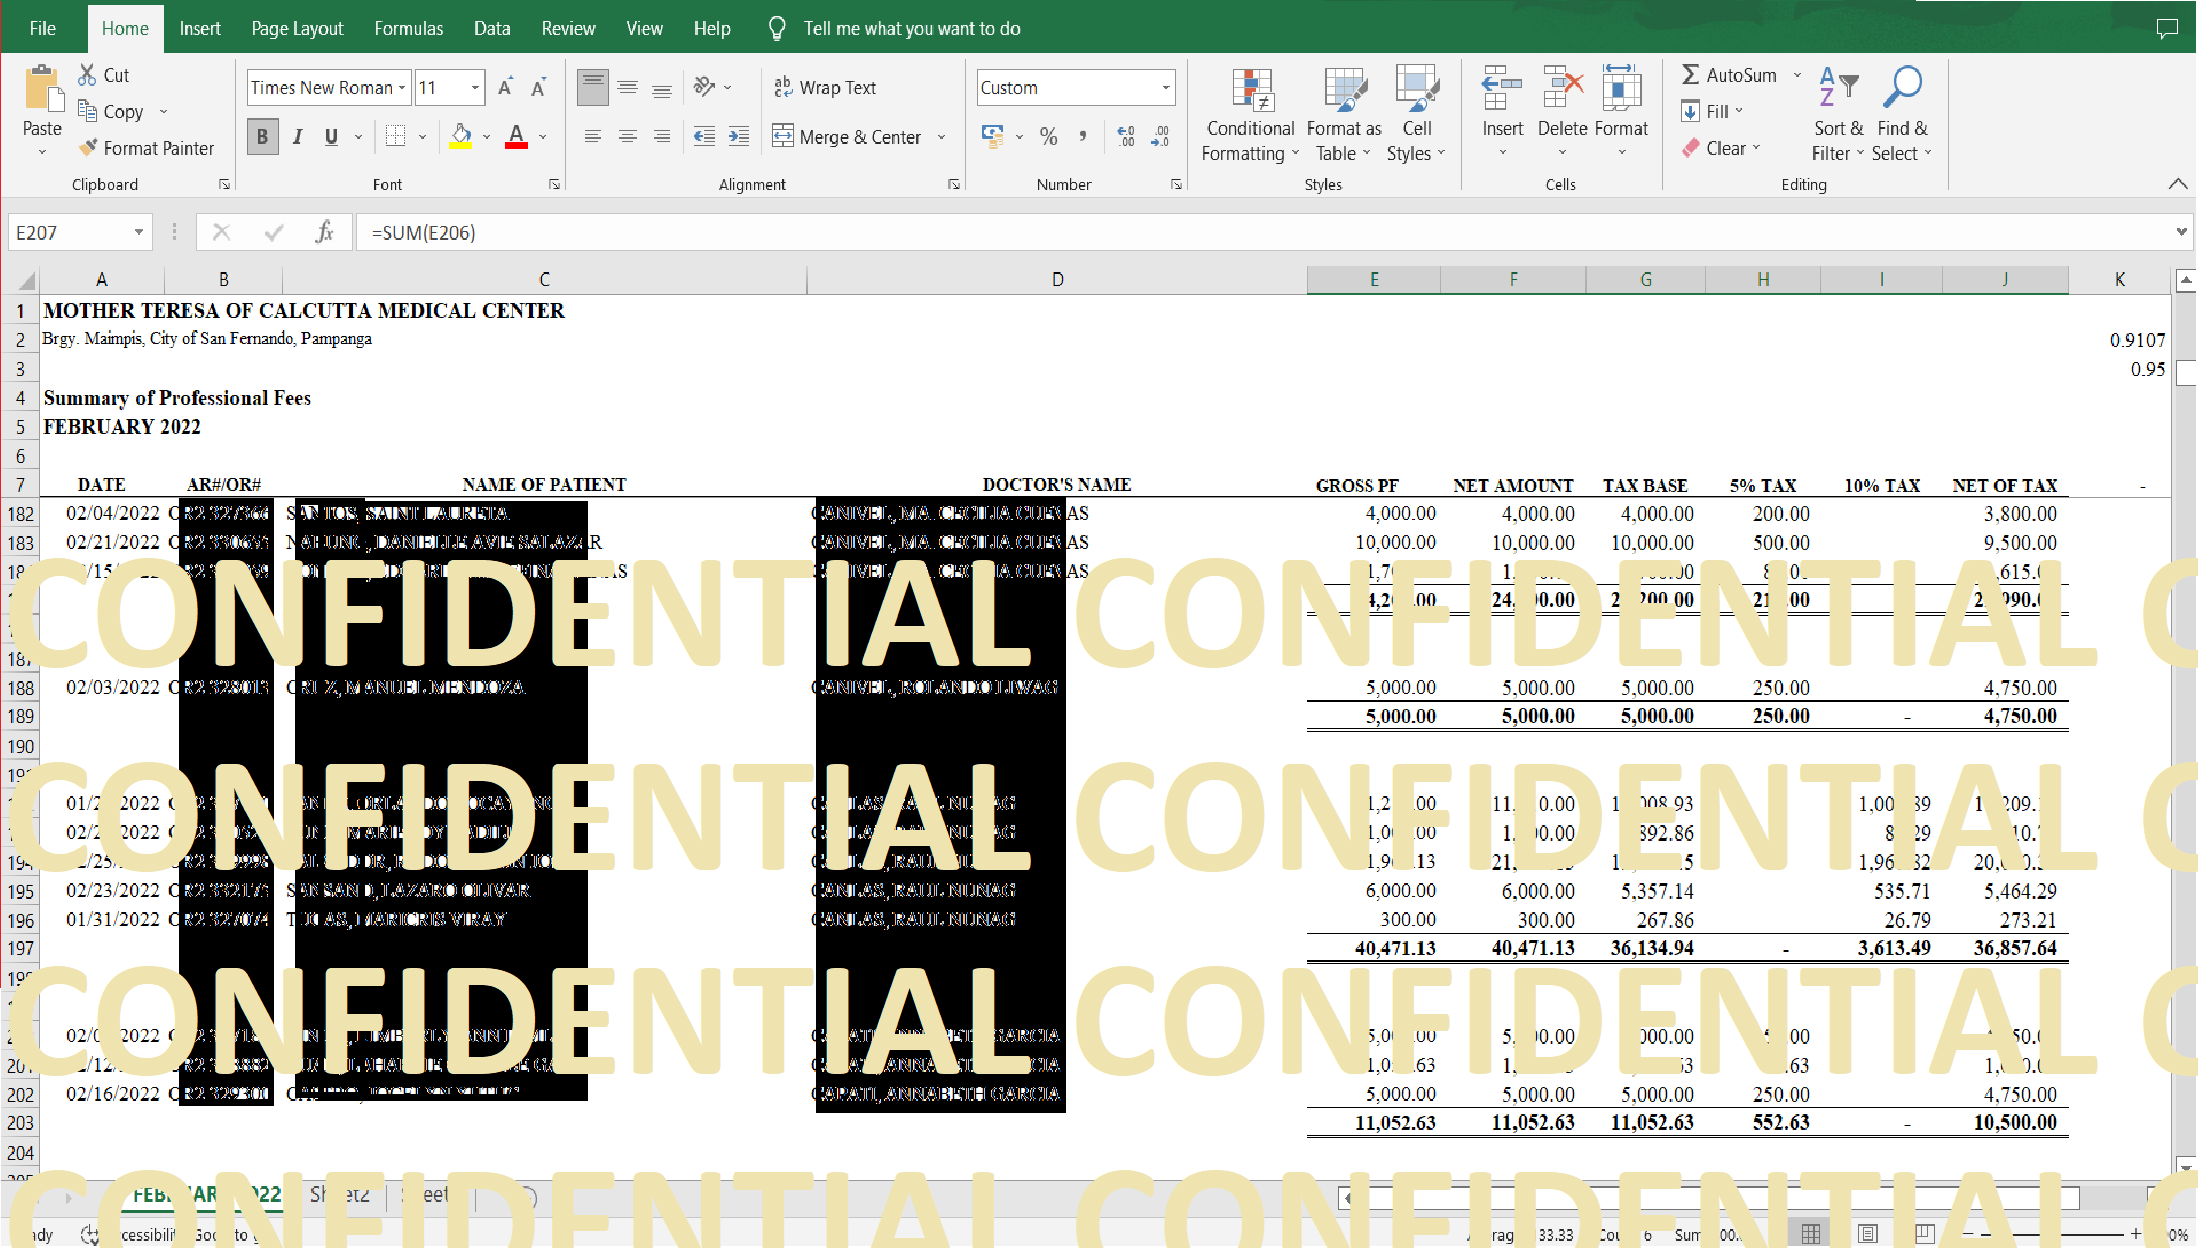
Task: Toggle Bold formatting button
Action: pyautogui.click(x=262, y=137)
